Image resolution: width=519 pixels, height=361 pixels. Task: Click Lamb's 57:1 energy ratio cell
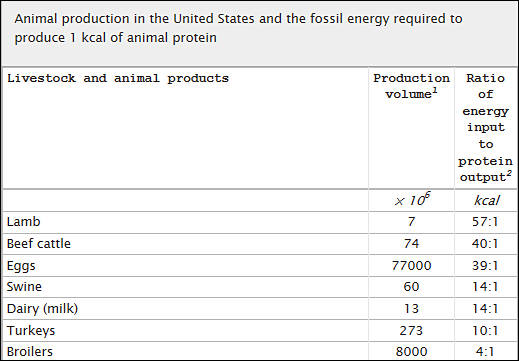[x=485, y=222]
